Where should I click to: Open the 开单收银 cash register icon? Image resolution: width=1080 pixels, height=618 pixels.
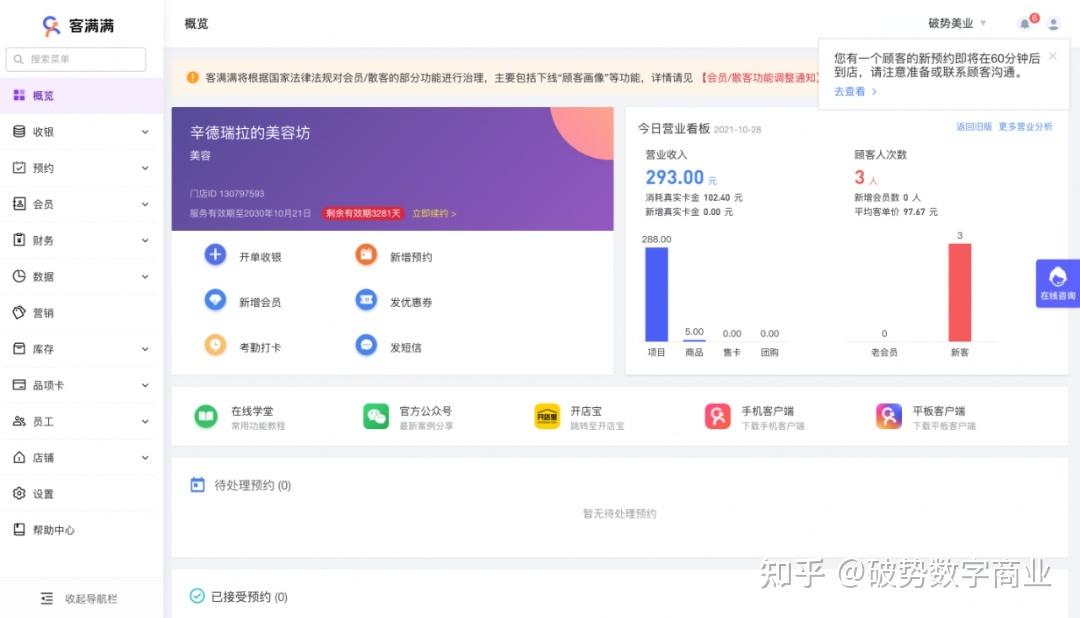215,255
